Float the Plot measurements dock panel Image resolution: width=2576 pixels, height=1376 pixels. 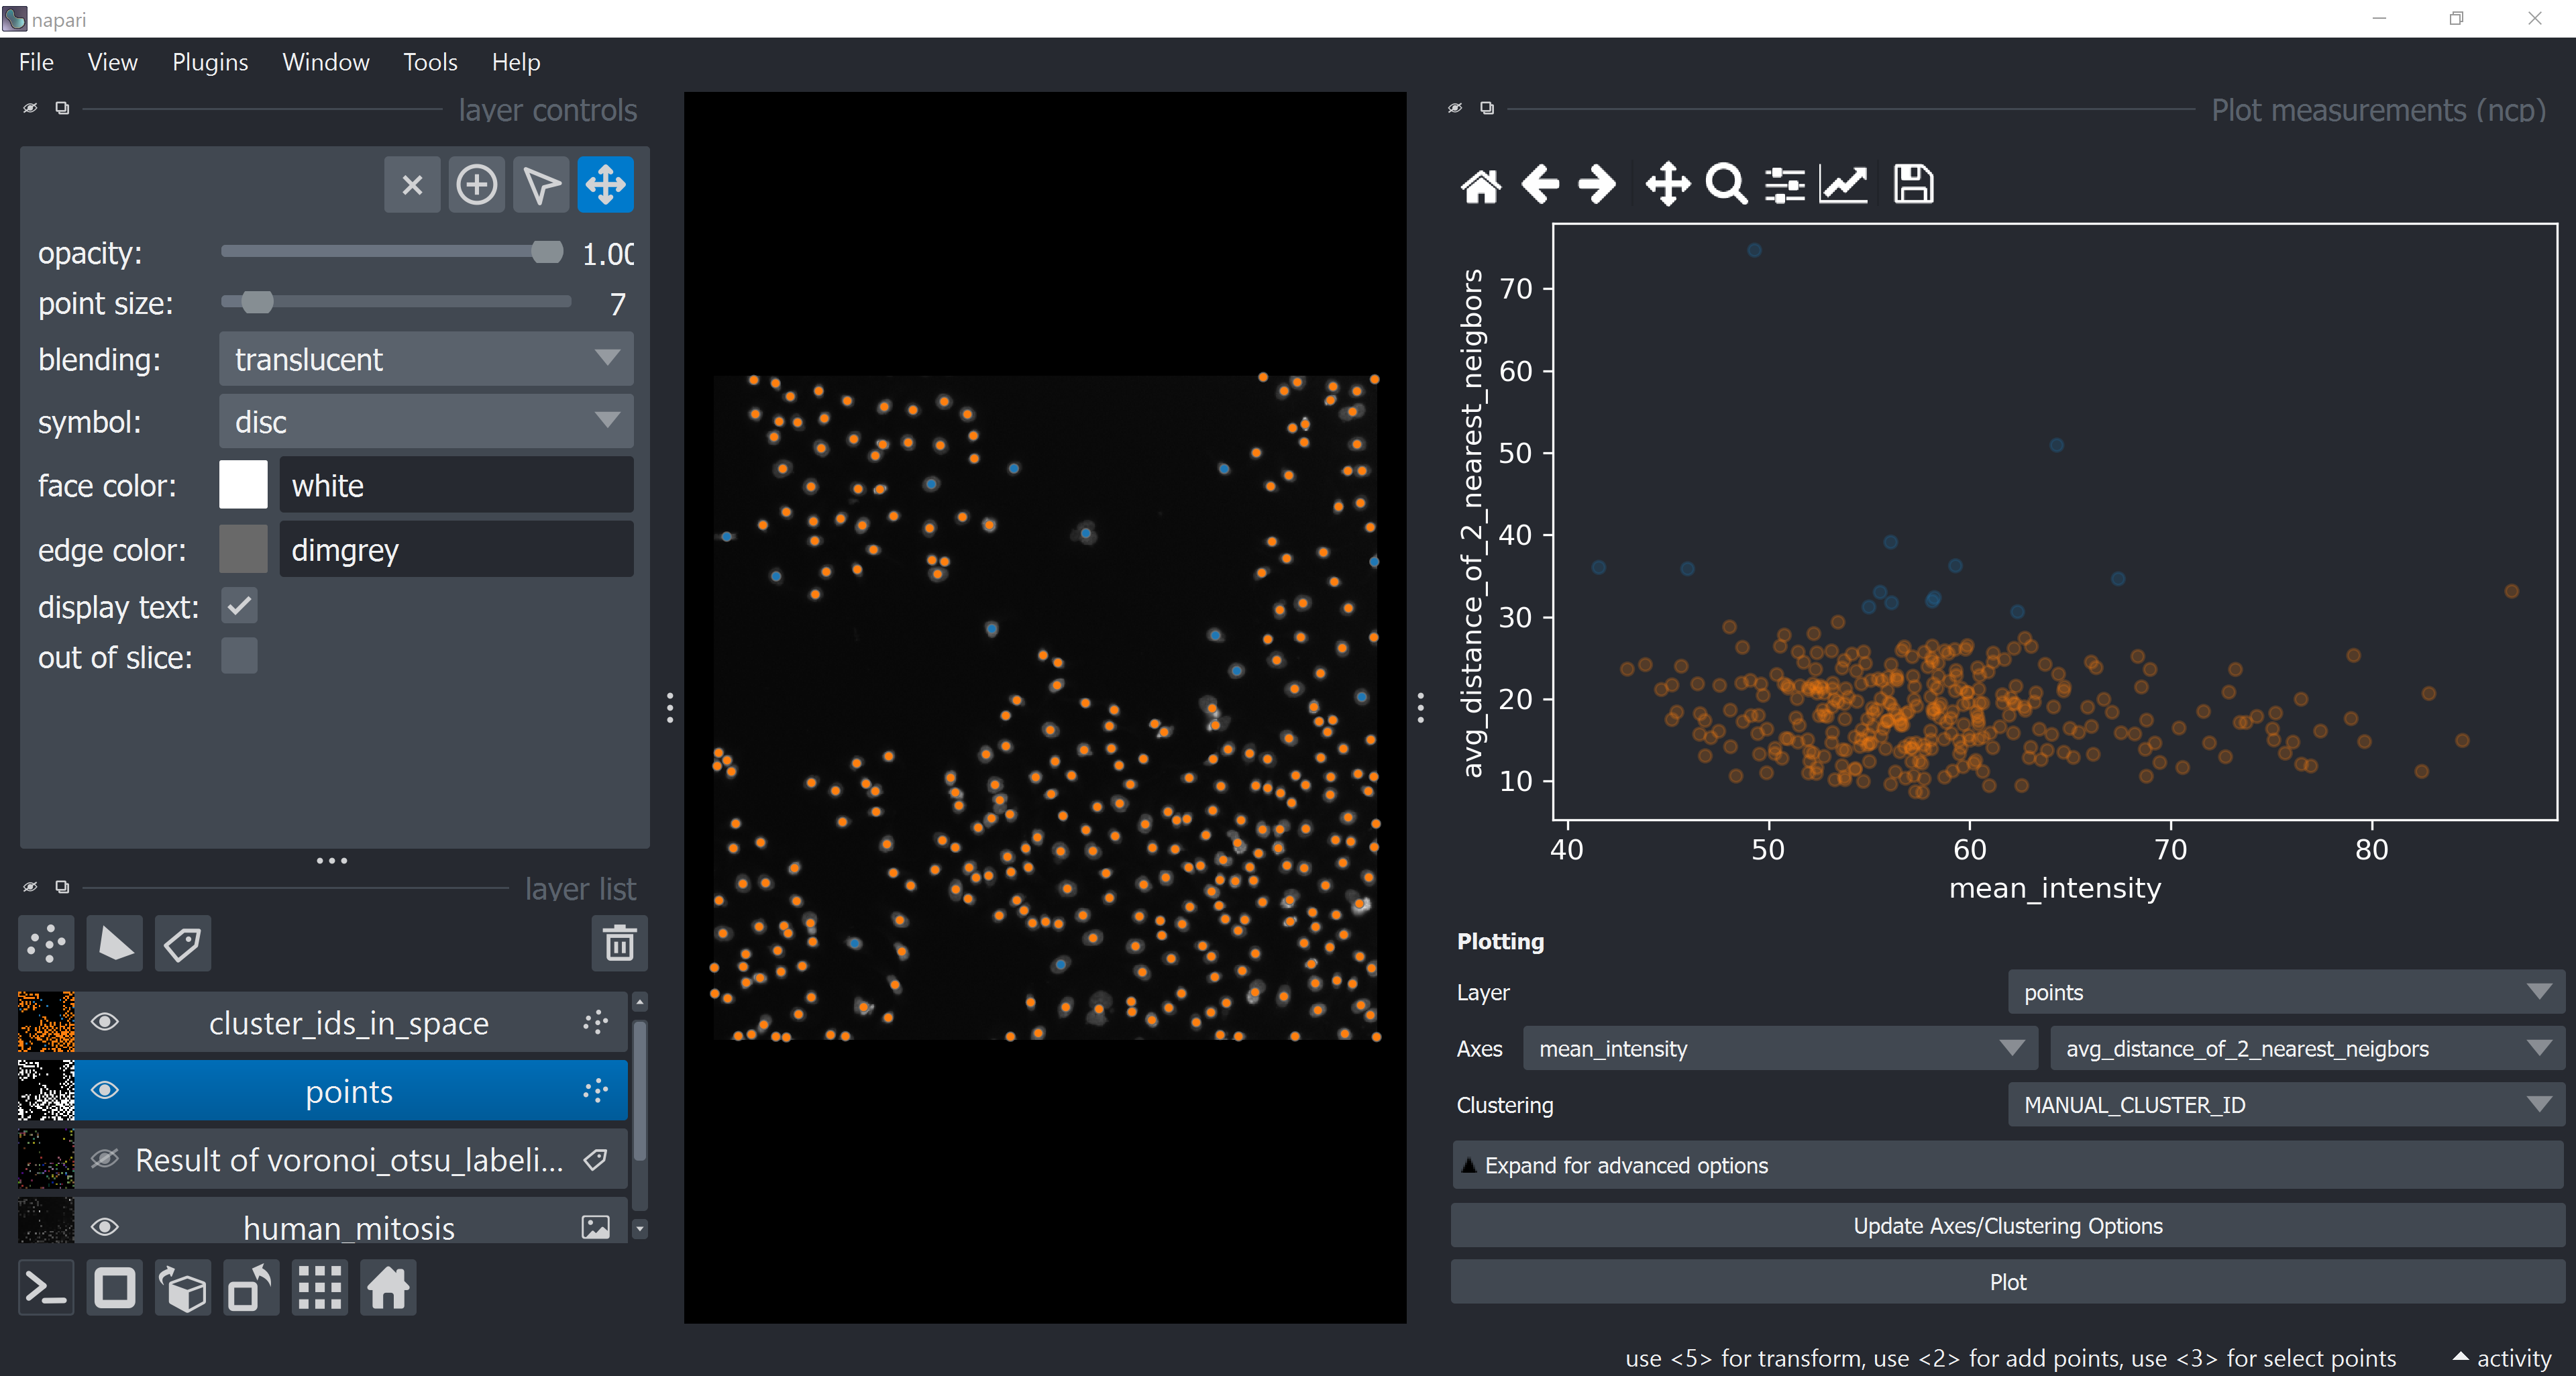click(1487, 108)
